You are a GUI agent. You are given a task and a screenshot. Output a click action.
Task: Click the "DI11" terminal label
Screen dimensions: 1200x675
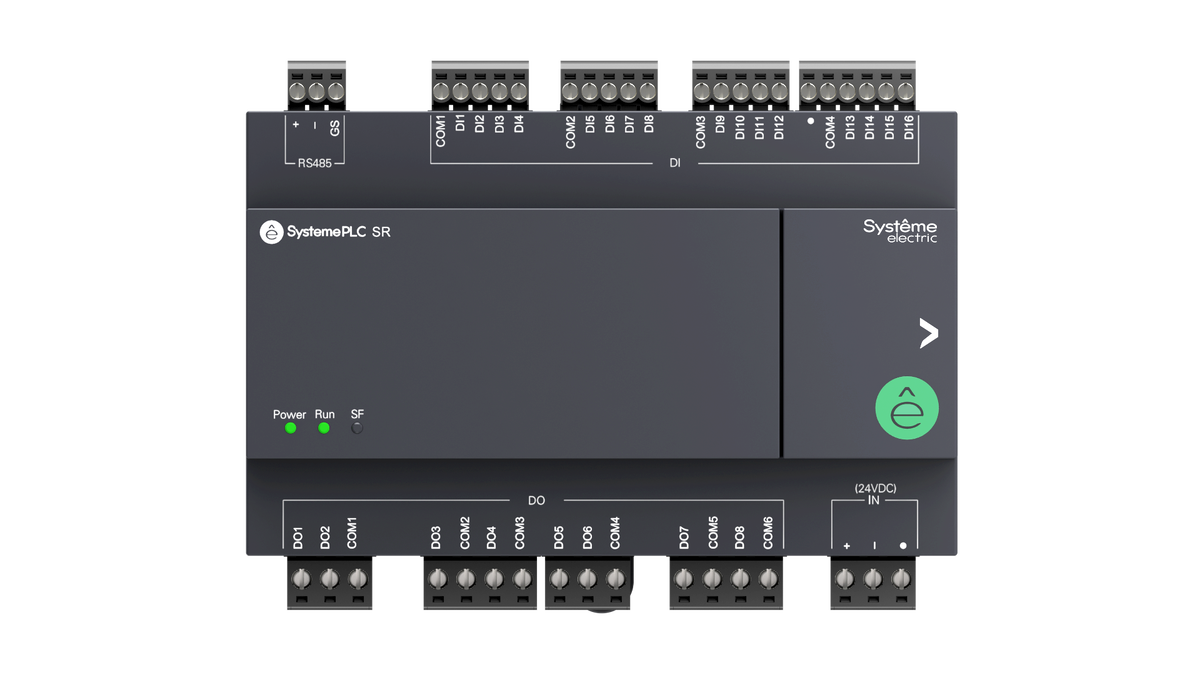click(759, 127)
